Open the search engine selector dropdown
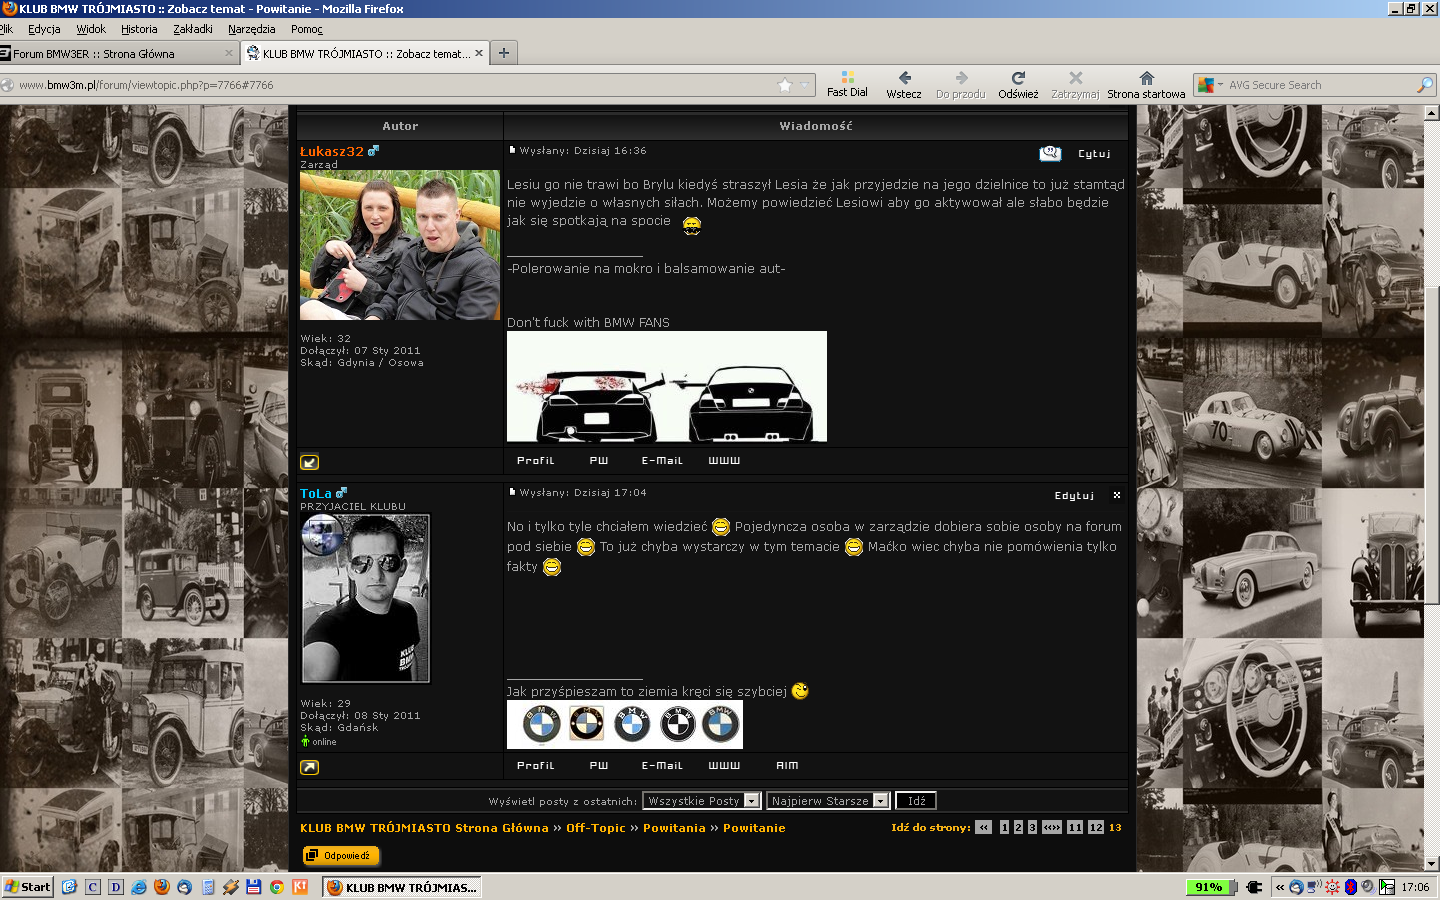This screenshot has height=900, width=1440. (x=1220, y=85)
